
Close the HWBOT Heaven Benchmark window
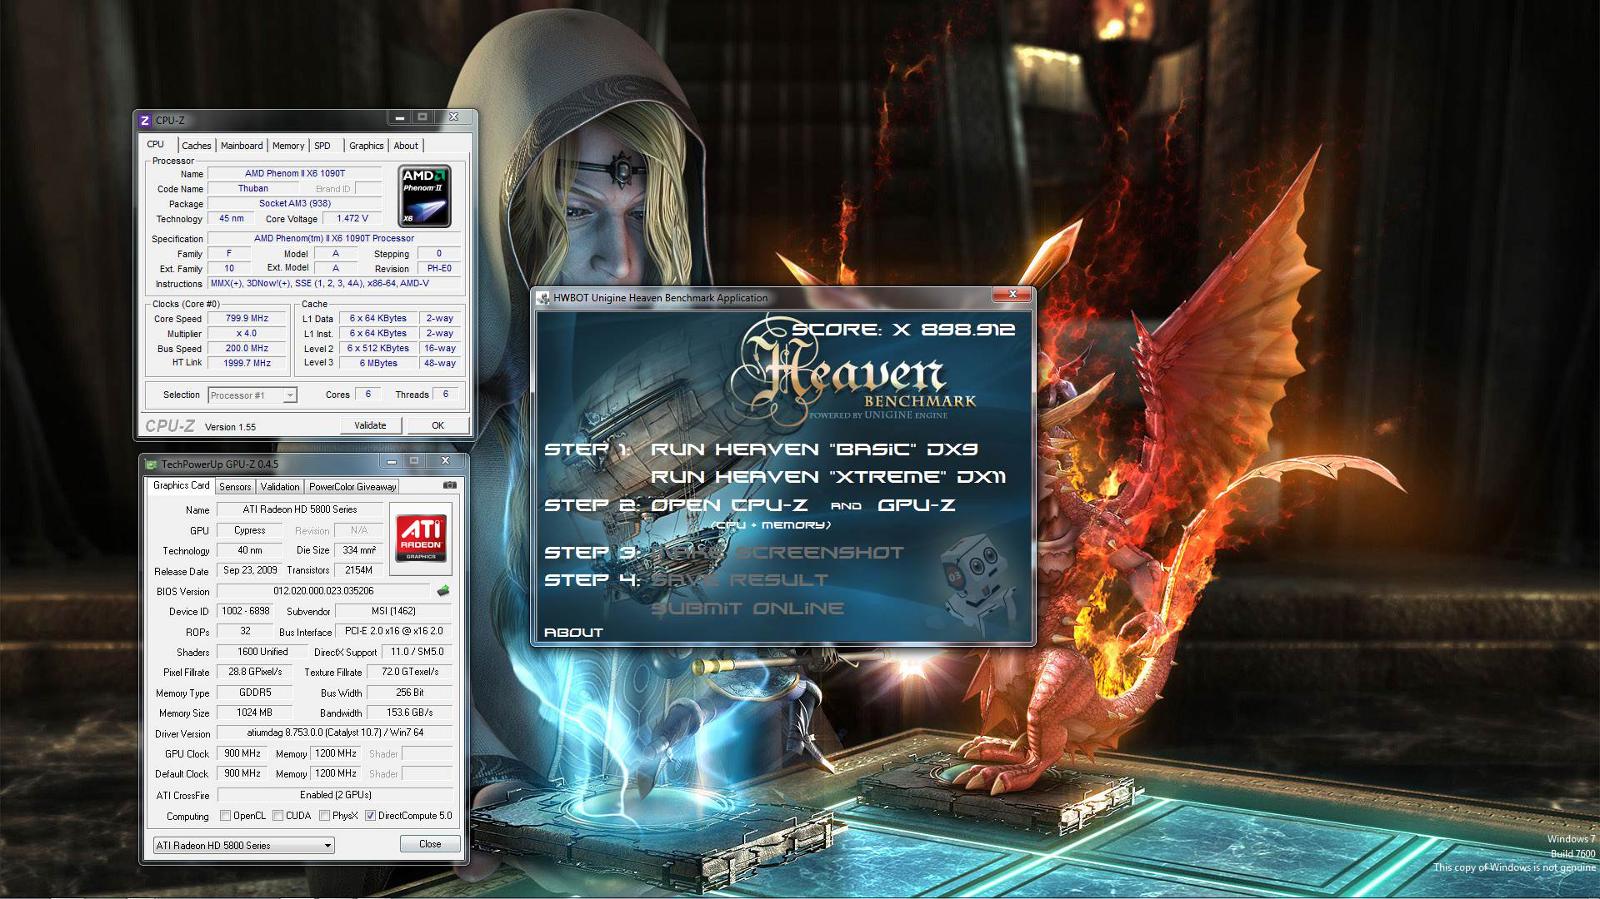click(x=1012, y=295)
